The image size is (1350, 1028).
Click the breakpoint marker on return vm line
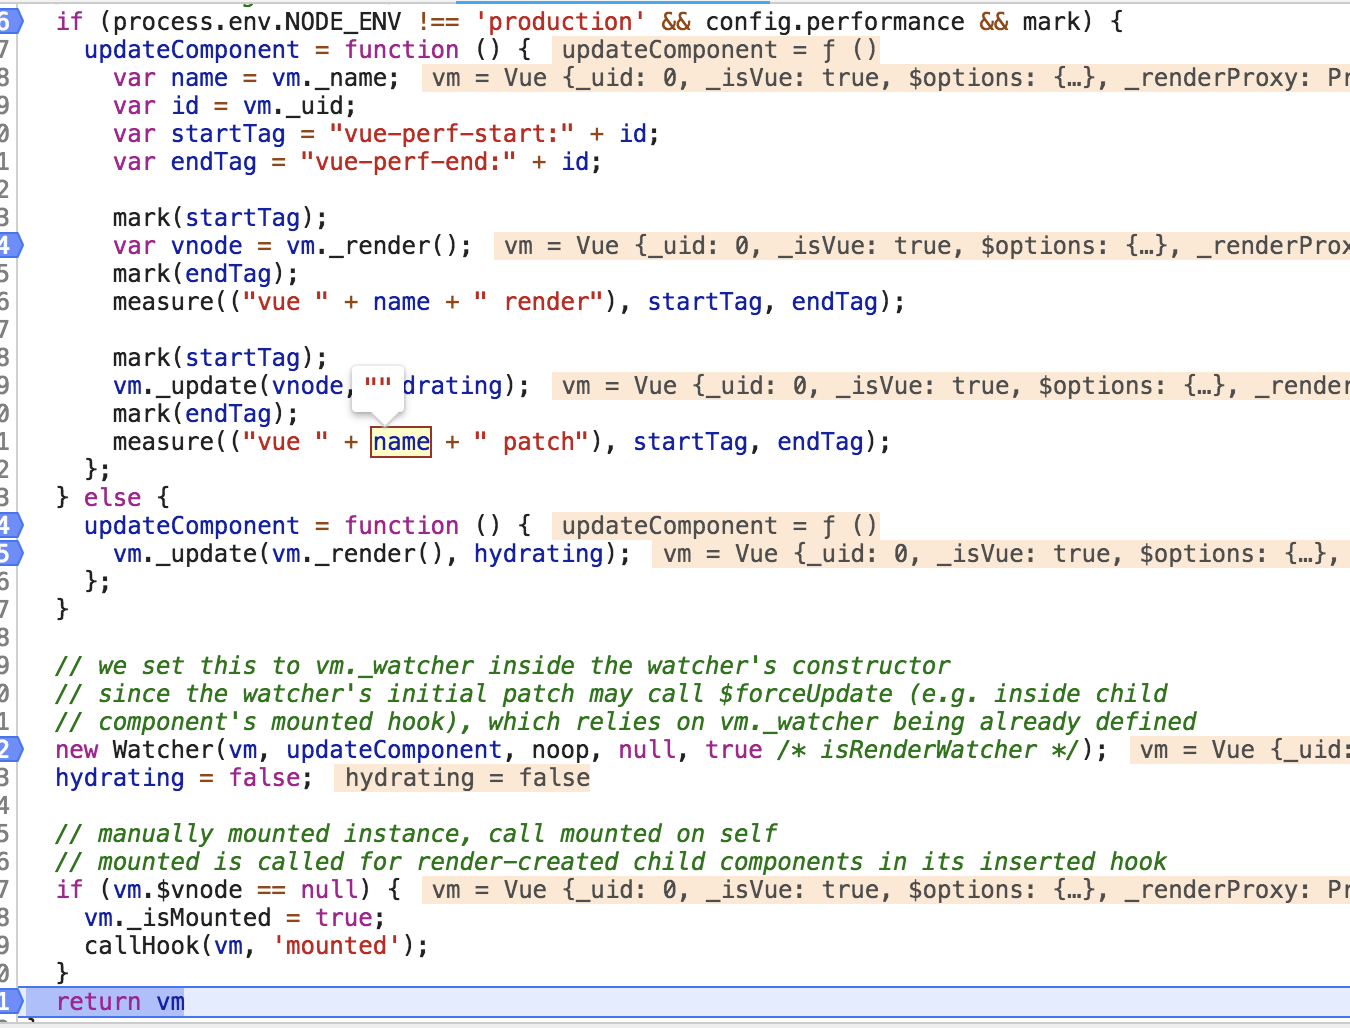pos(8,1001)
